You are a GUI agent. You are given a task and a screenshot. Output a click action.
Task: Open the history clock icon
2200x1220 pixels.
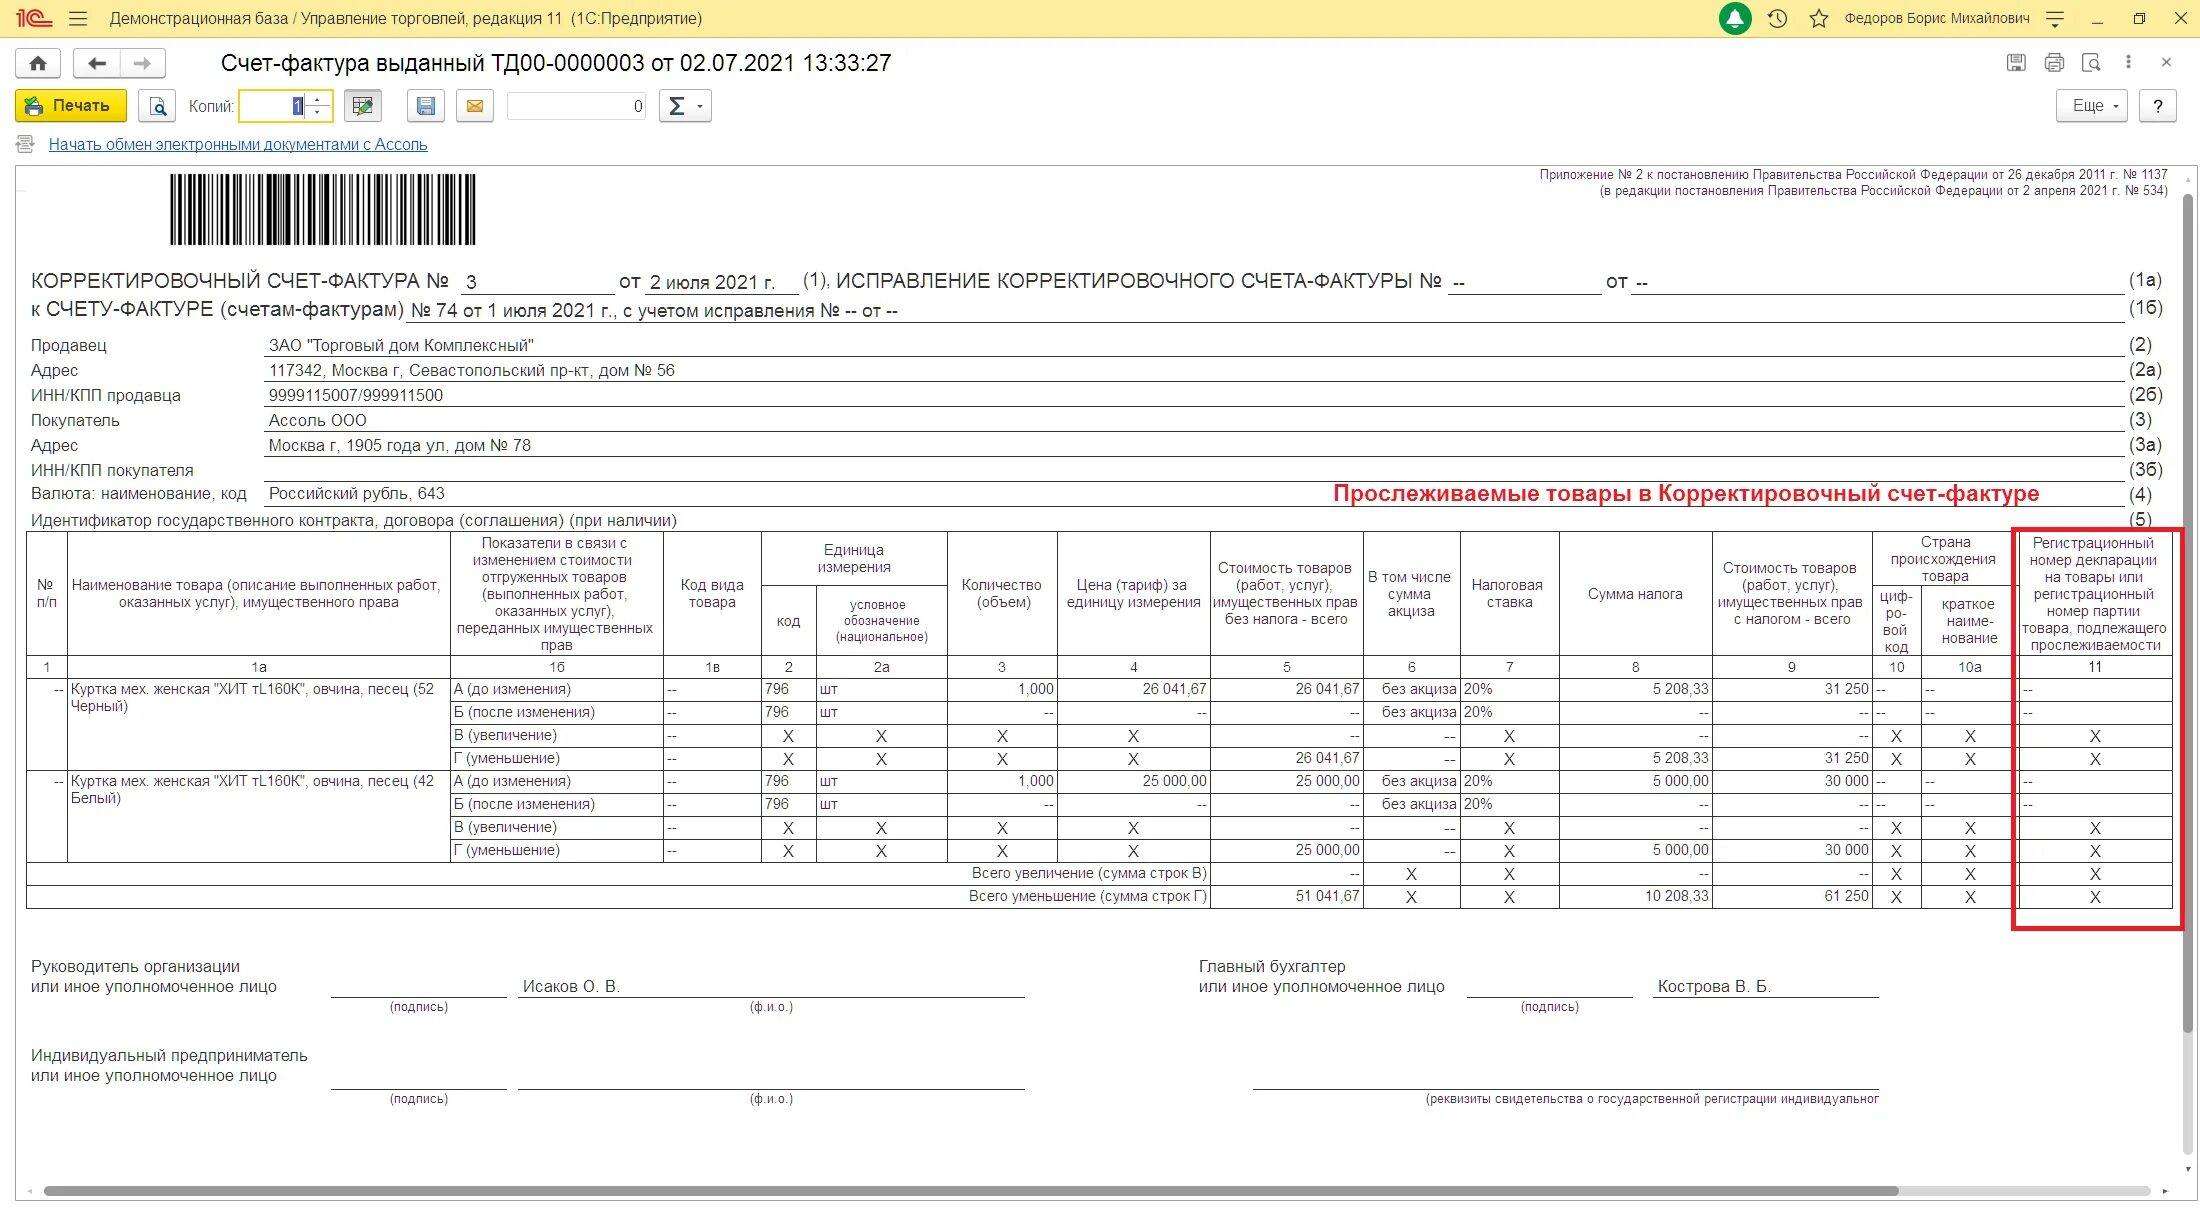coord(1777,19)
